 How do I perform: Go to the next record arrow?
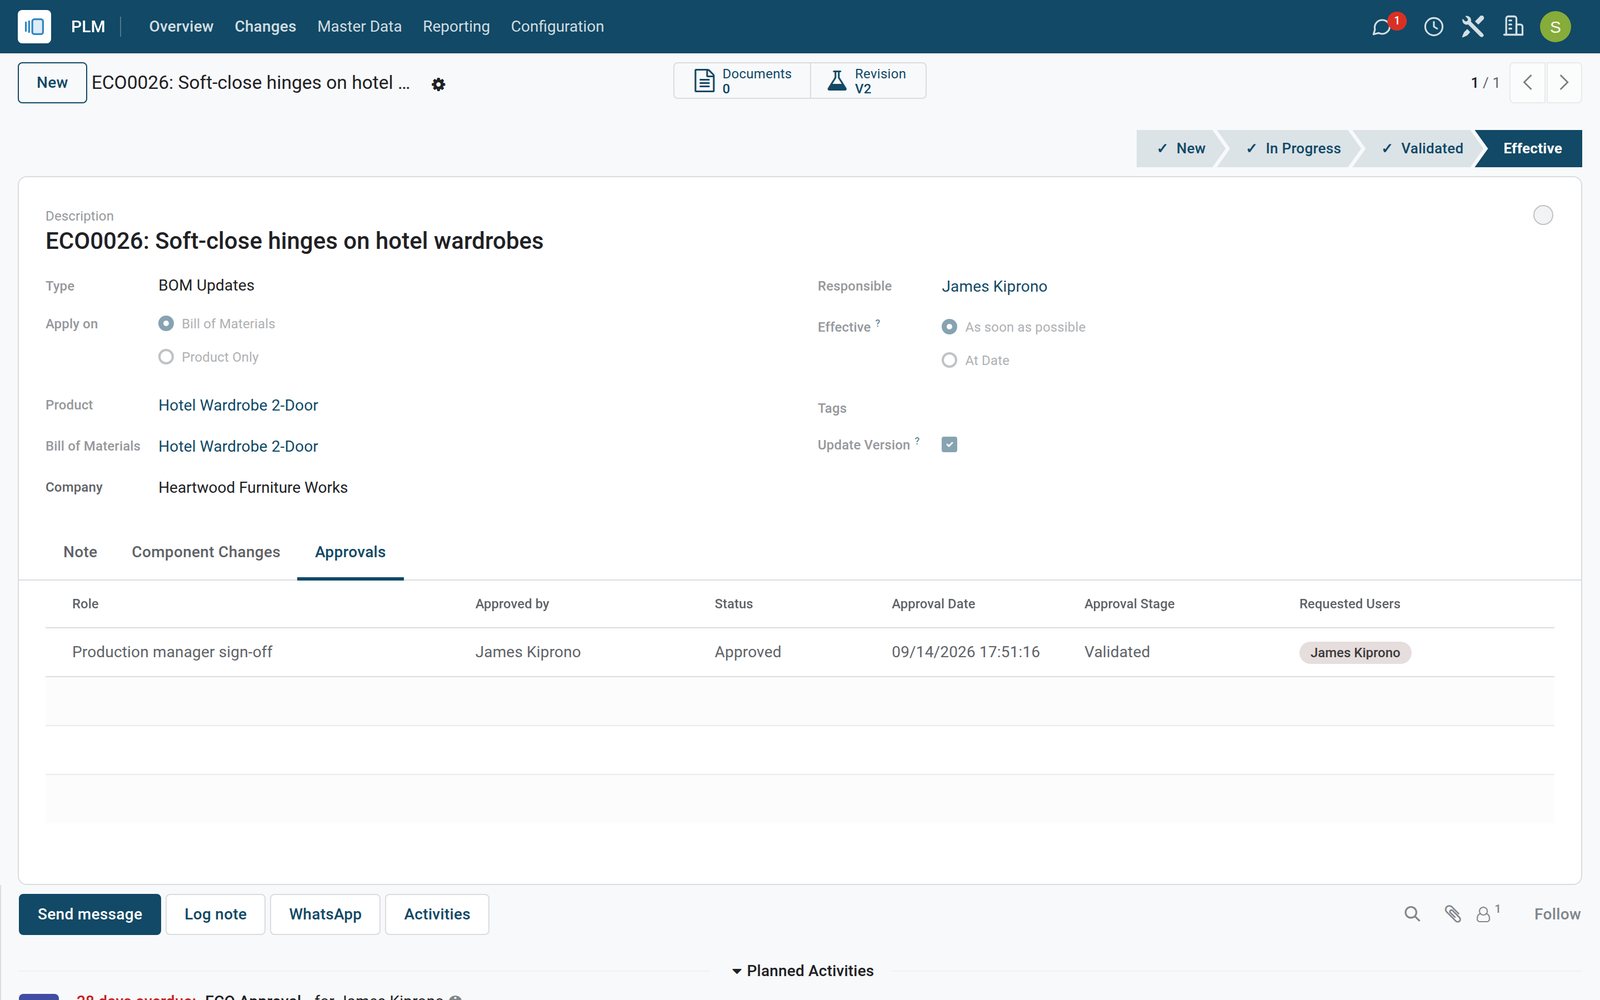(1564, 83)
